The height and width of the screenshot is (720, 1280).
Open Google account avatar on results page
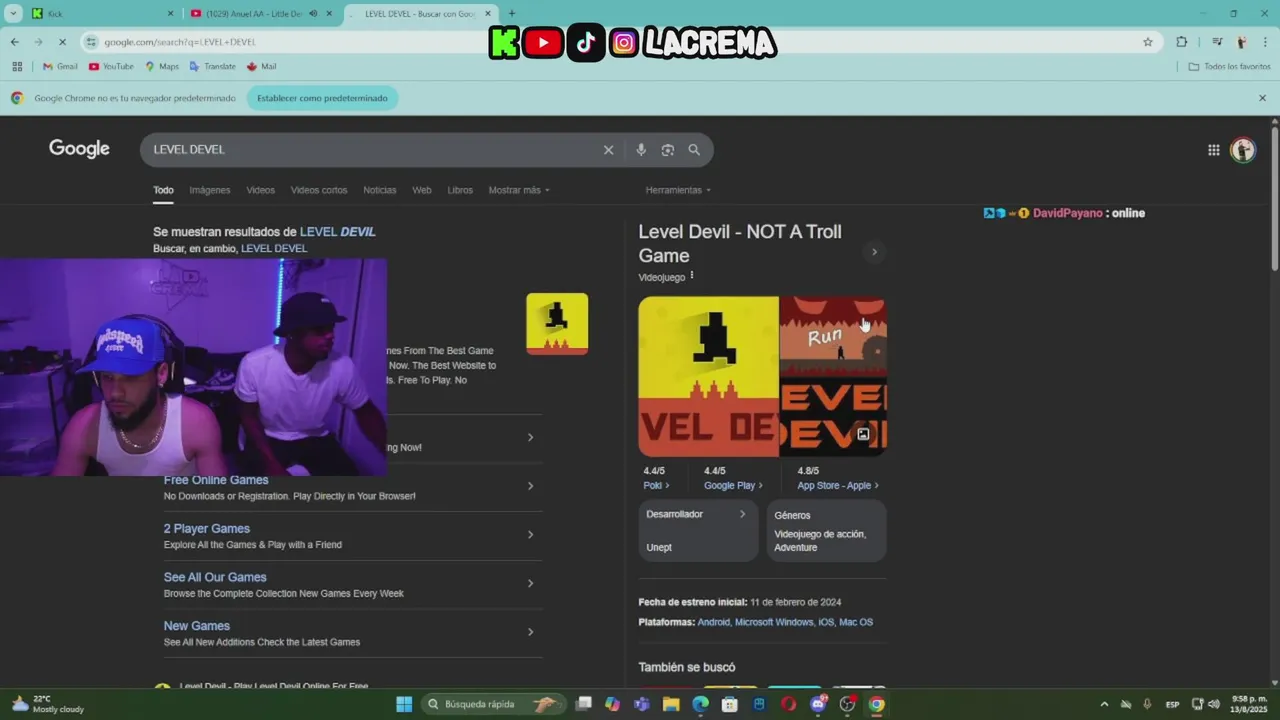pyautogui.click(x=1243, y=150)
